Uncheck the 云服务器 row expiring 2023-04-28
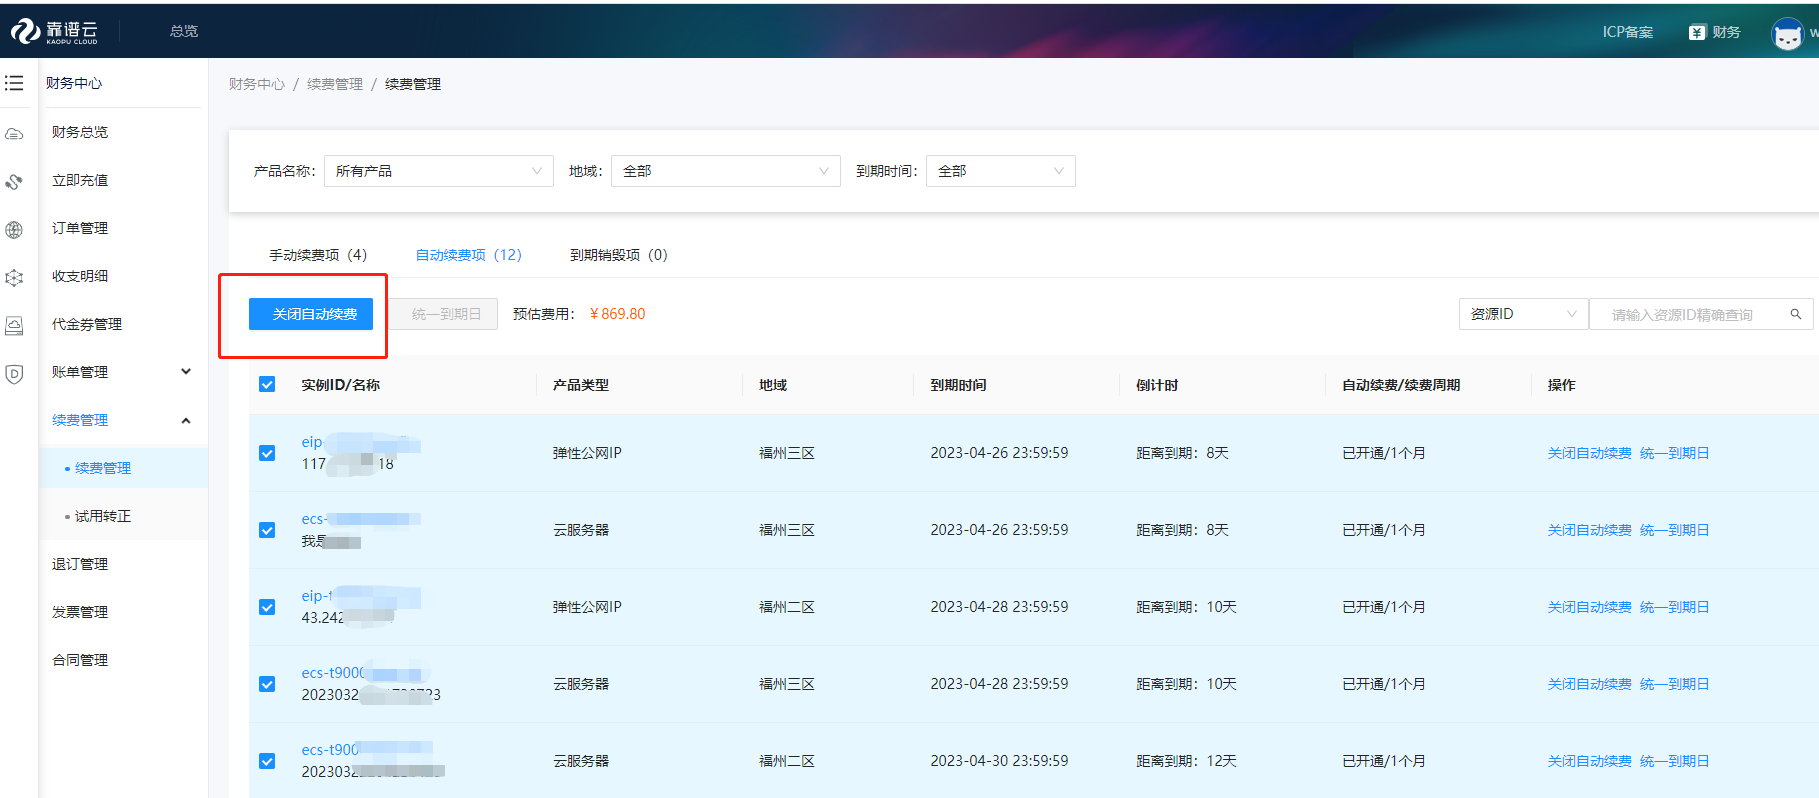Screen dimensions: 1819x798 point(267,684)
